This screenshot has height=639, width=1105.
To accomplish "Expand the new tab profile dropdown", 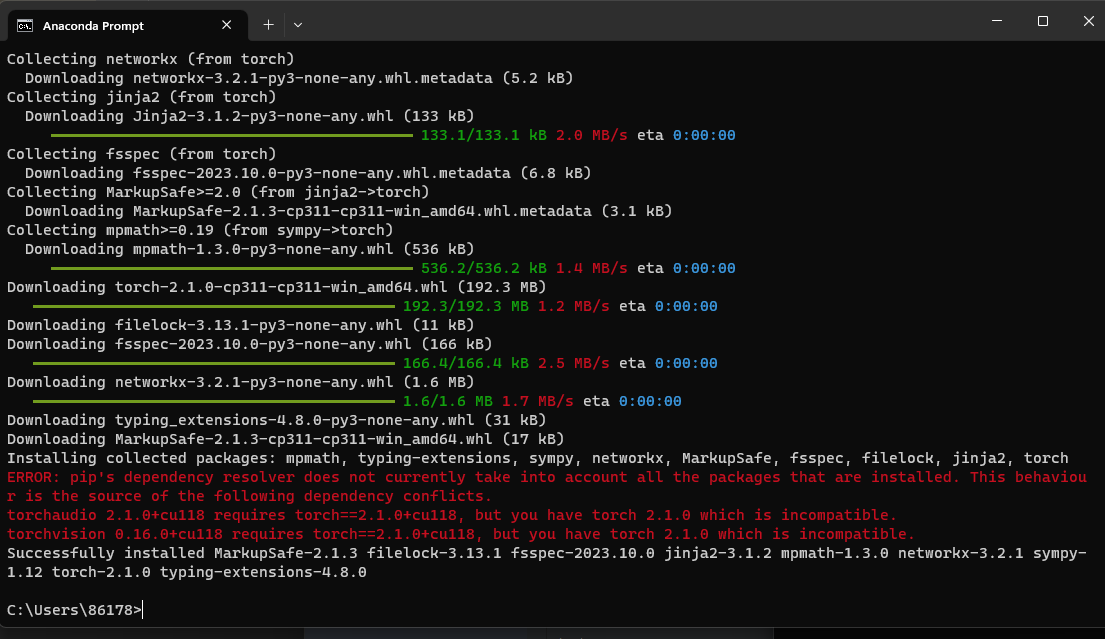I will [298, 25].
